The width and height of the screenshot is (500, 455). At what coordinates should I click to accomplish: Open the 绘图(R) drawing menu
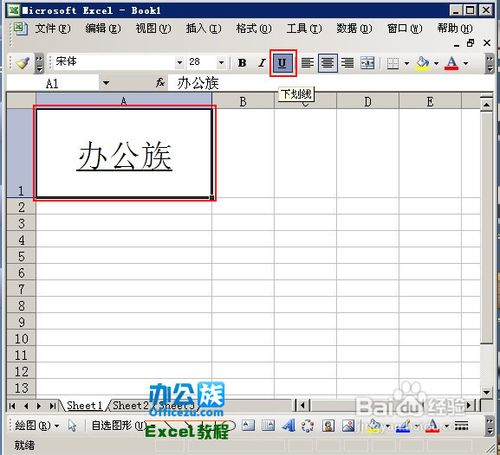[37, 425]
